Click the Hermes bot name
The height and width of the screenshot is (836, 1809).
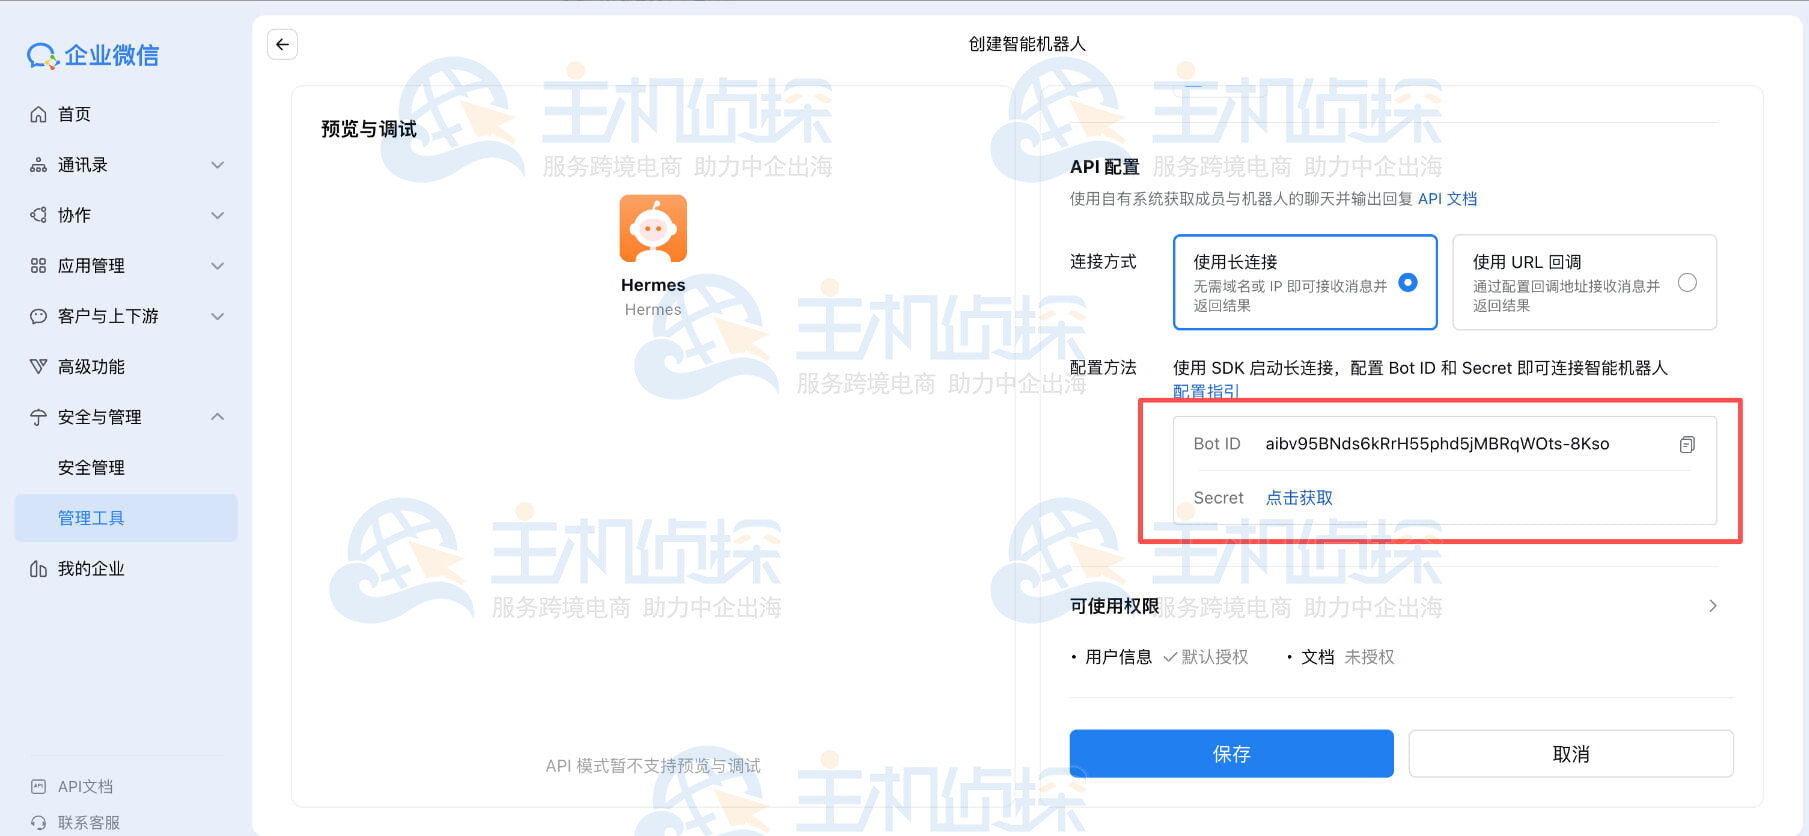pyautogui.click(x=653, y=285)
